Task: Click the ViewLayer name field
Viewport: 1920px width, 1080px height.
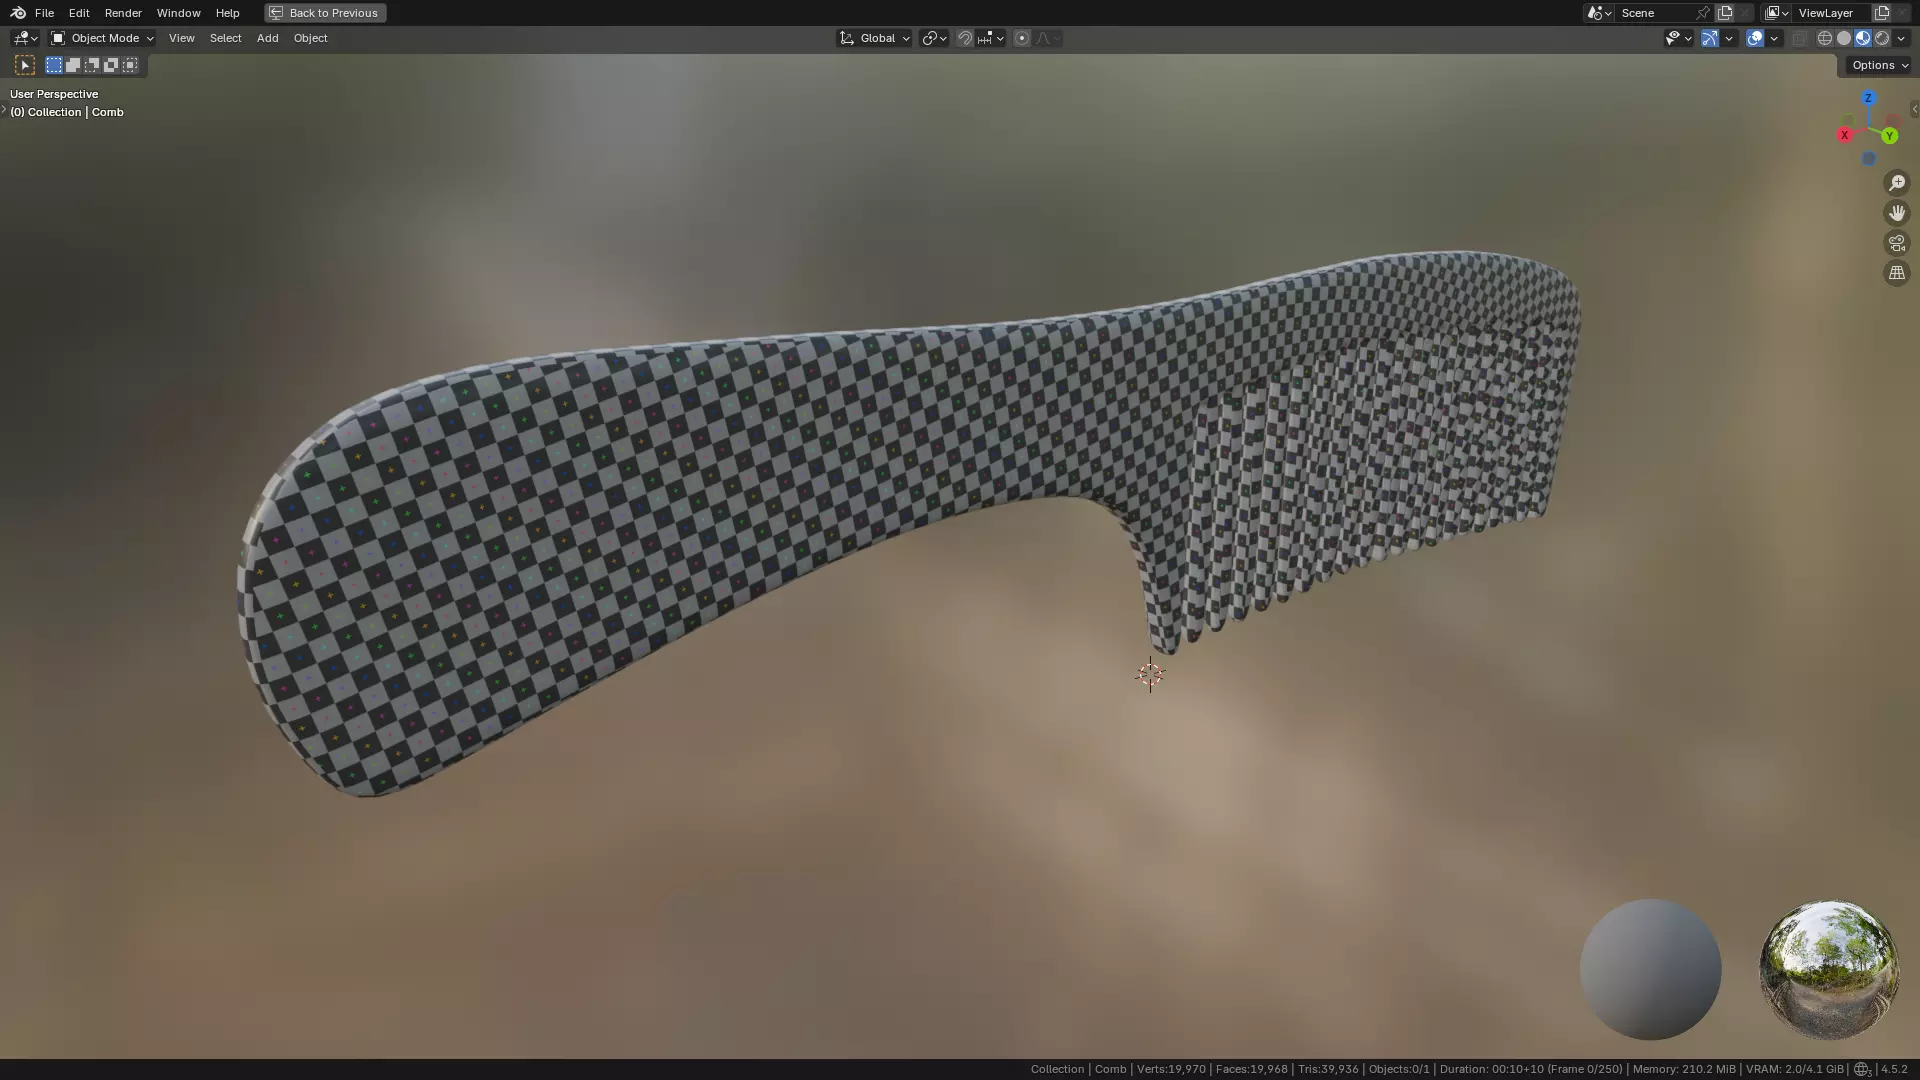Action: click(x=1832, y=13)
